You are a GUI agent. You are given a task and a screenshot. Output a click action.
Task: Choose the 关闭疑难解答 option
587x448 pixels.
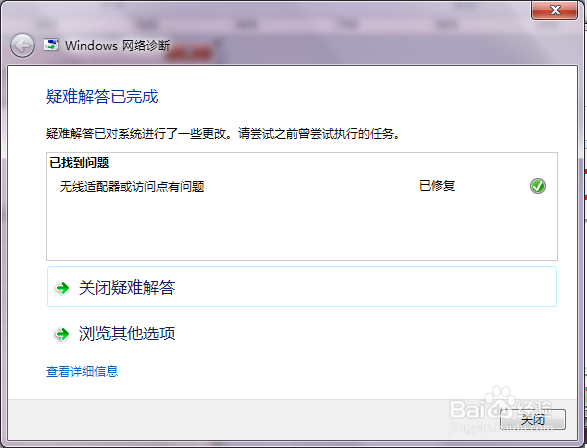point(302,287)
